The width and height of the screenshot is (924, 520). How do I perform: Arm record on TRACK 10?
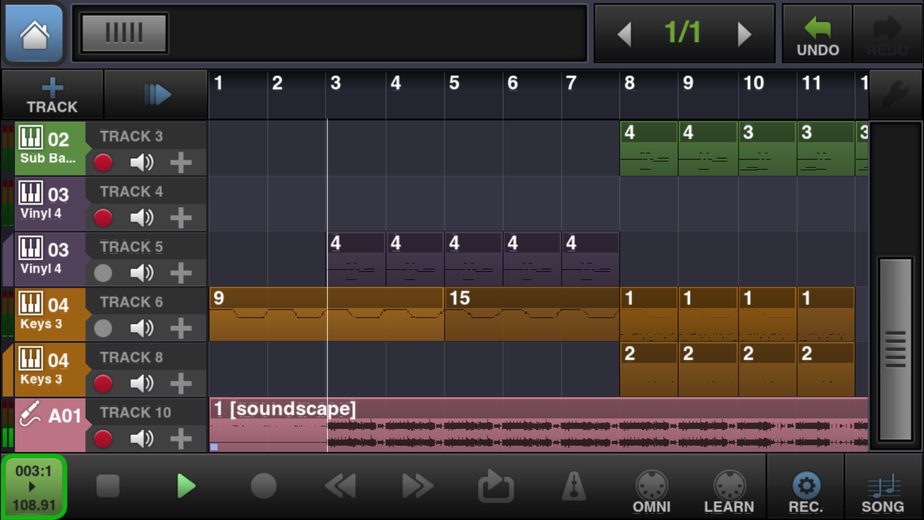coord(103,439)
